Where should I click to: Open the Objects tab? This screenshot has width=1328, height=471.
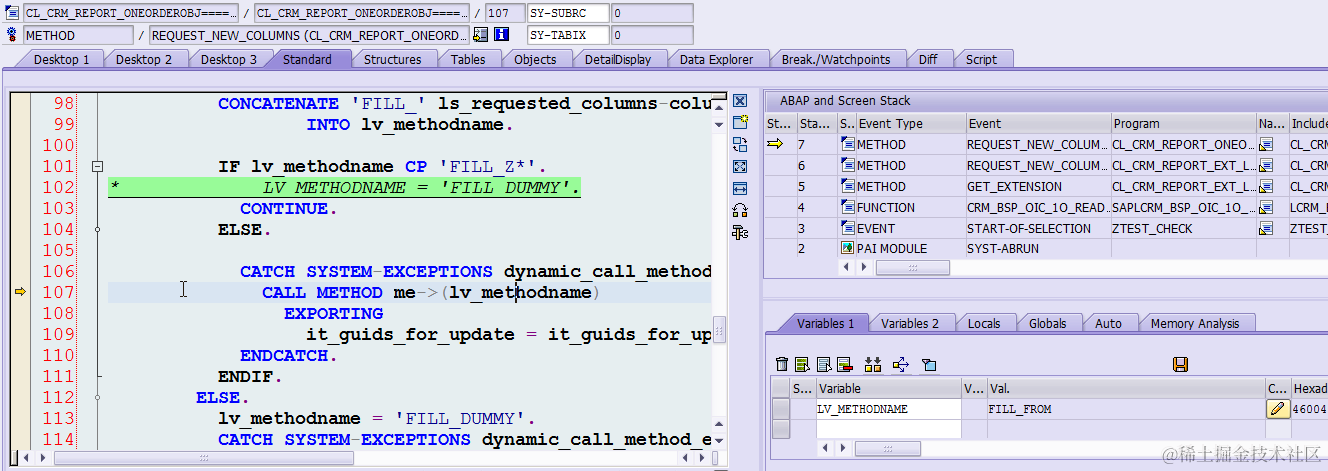click(535, 59)
